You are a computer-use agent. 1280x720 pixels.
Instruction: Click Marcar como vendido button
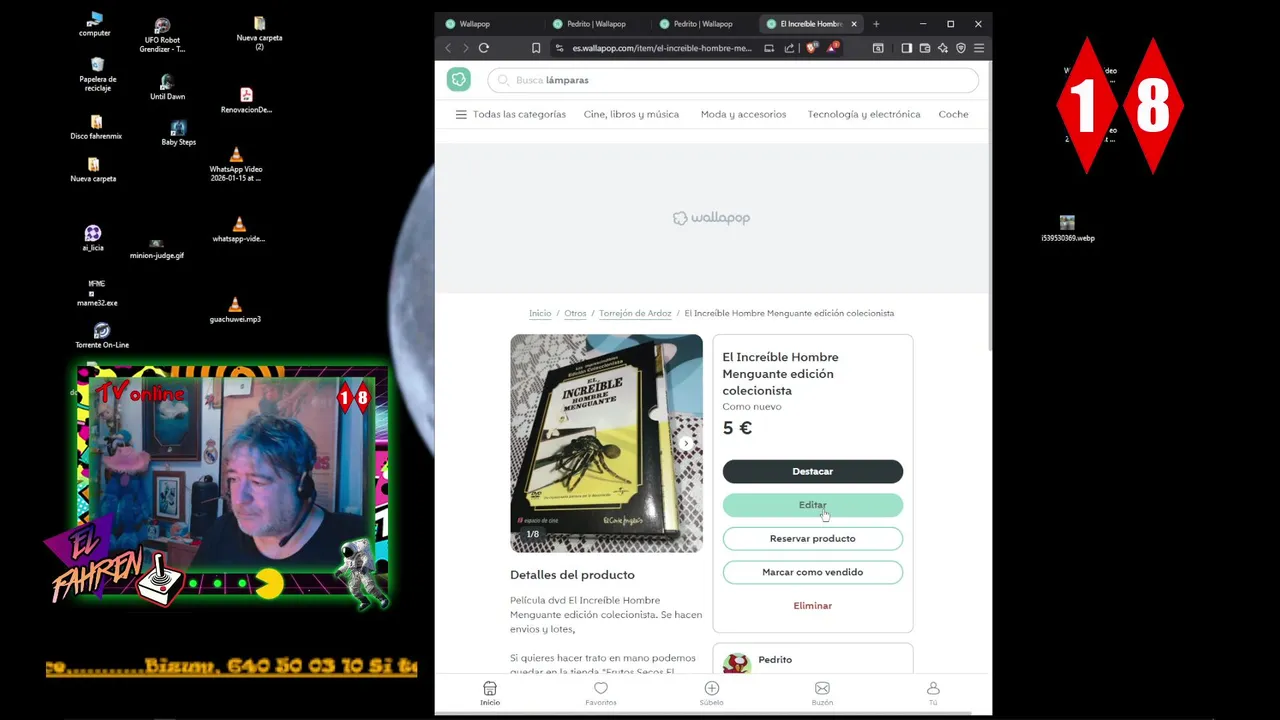[x=812, y=572]
